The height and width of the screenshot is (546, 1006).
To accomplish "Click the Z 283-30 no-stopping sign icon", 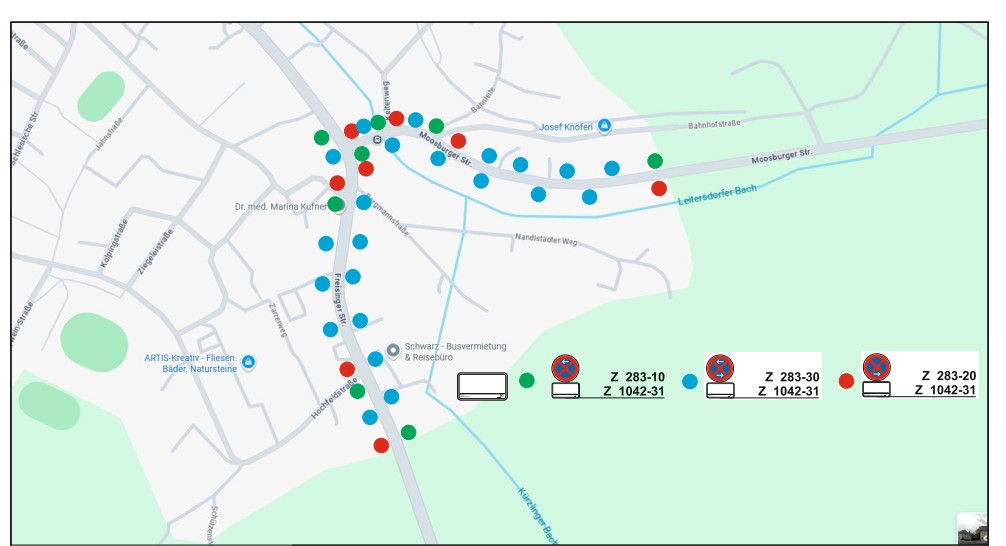I will click(x=719, y=368).
